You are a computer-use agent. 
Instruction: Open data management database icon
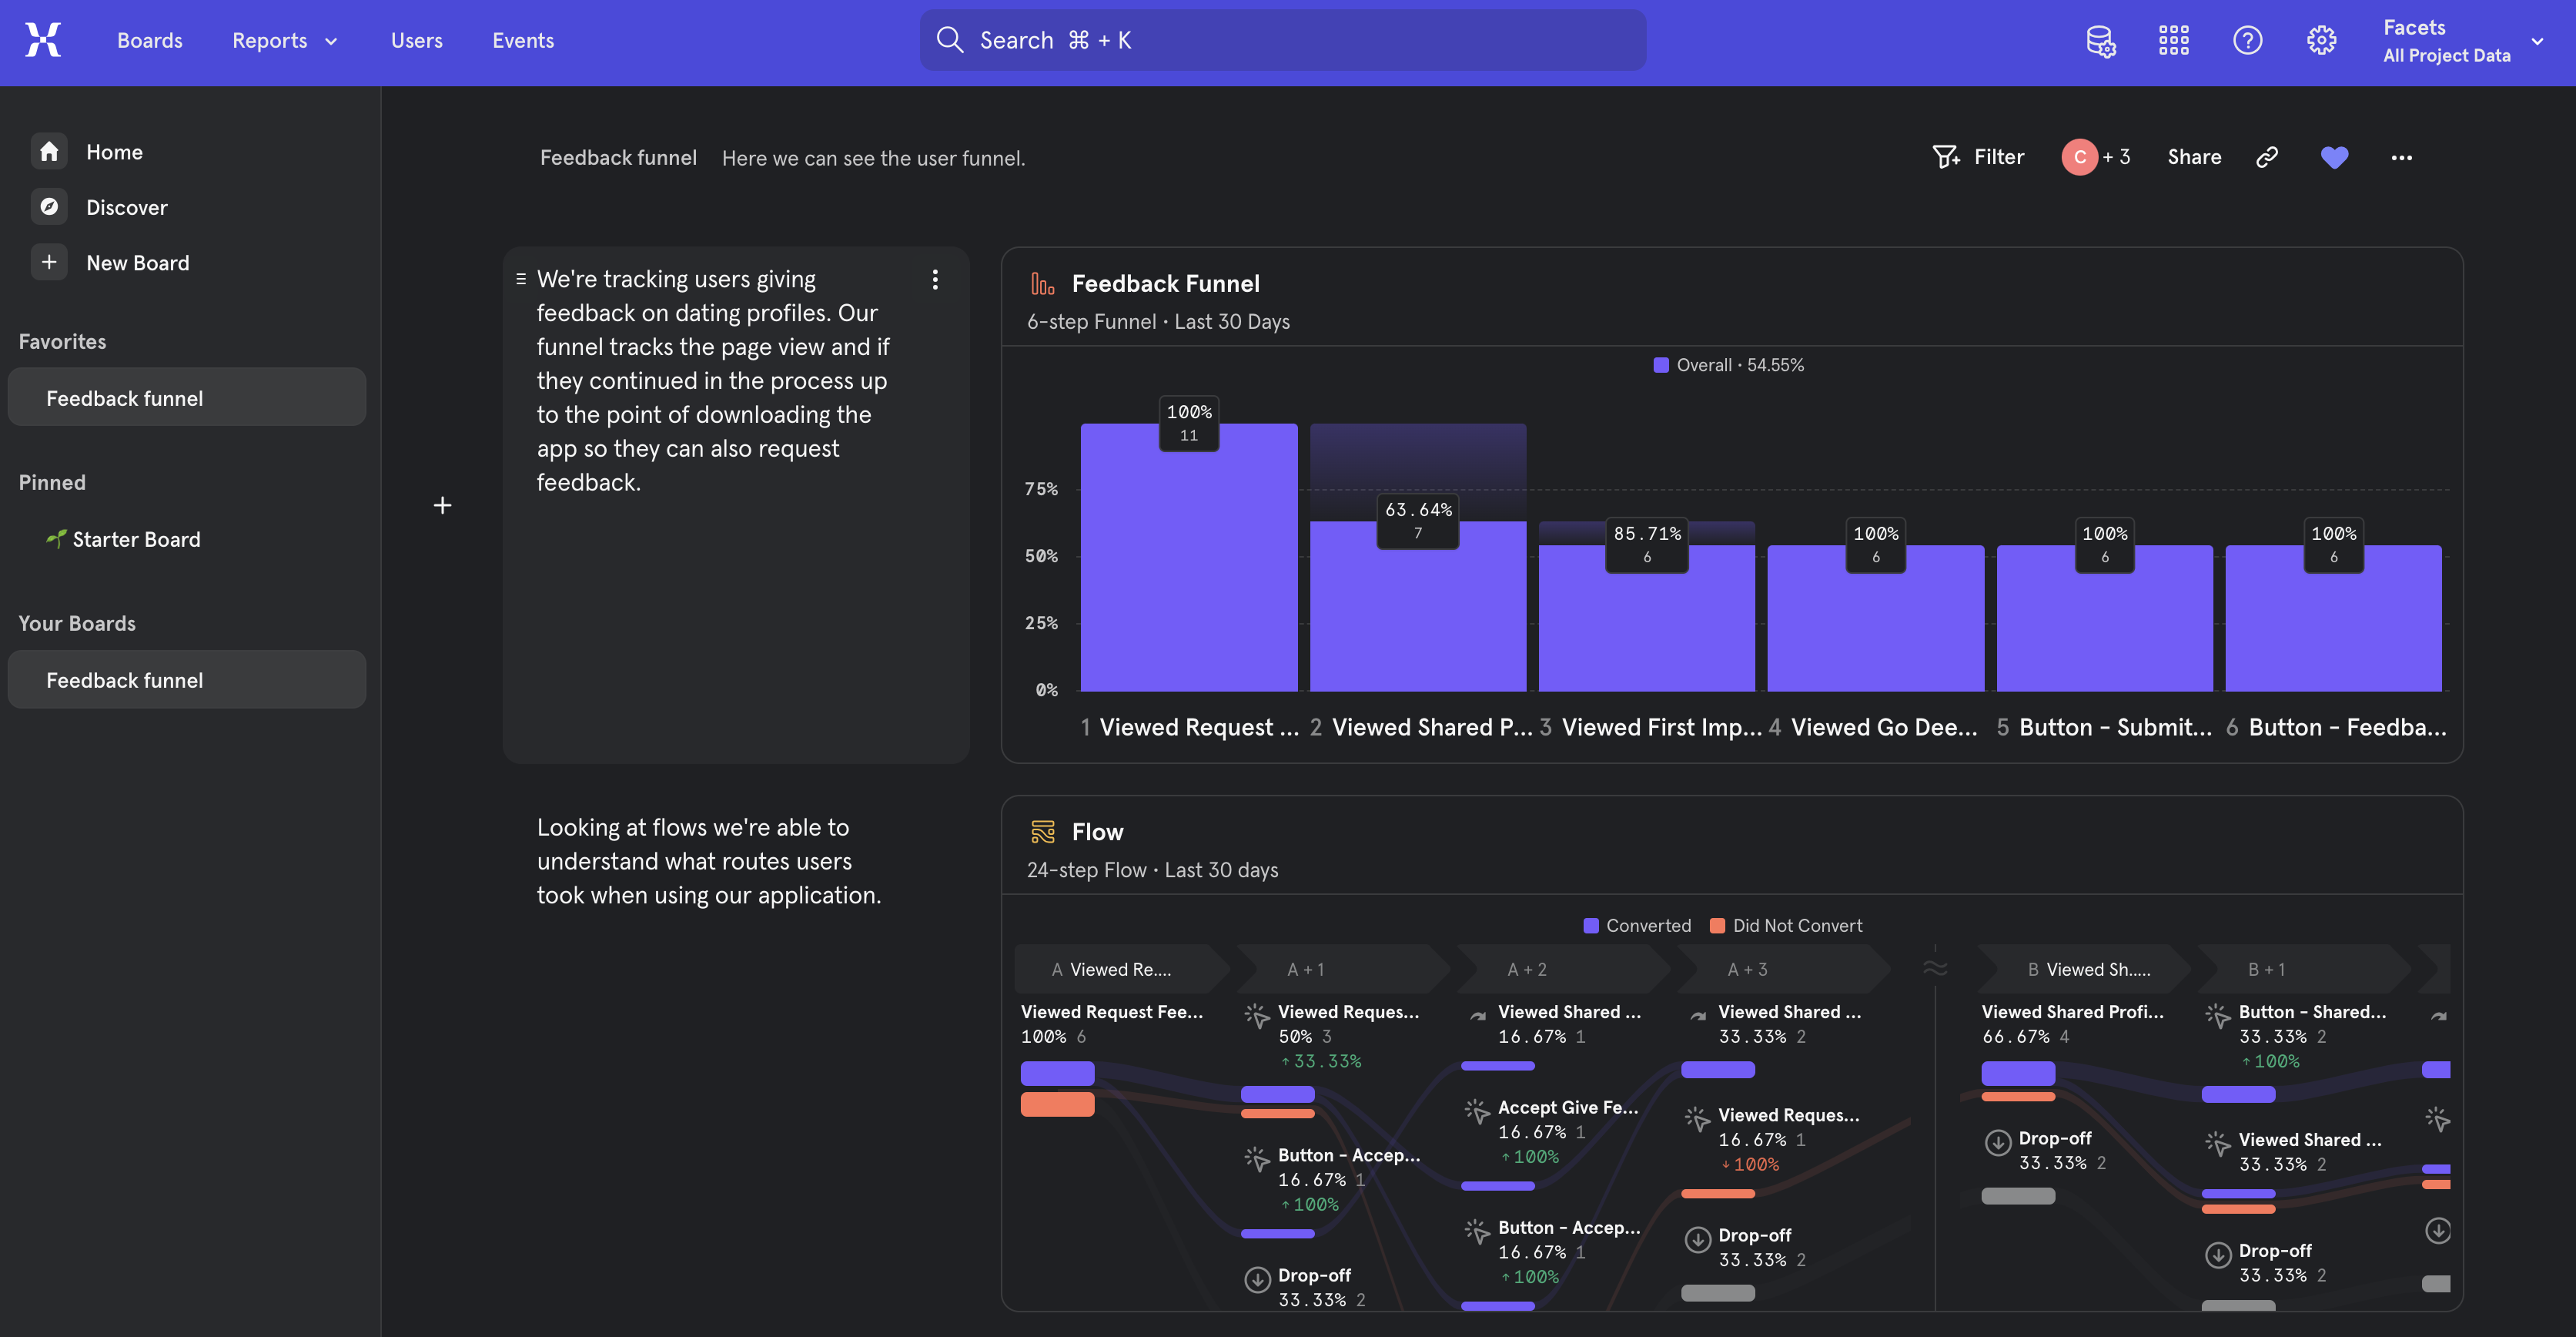pos(2100,40)
